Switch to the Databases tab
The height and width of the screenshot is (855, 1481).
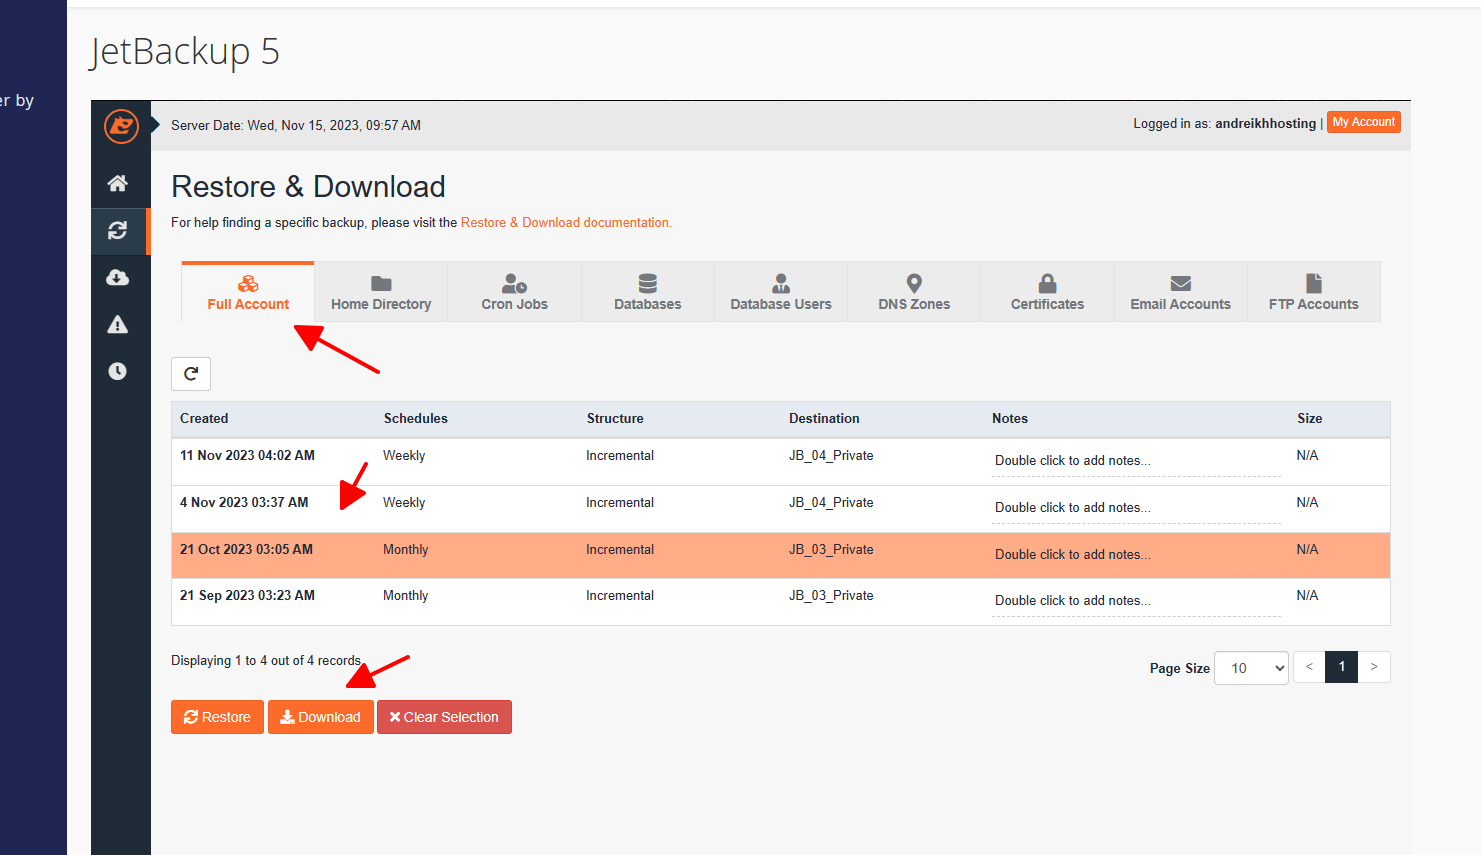tap(648, 292)
